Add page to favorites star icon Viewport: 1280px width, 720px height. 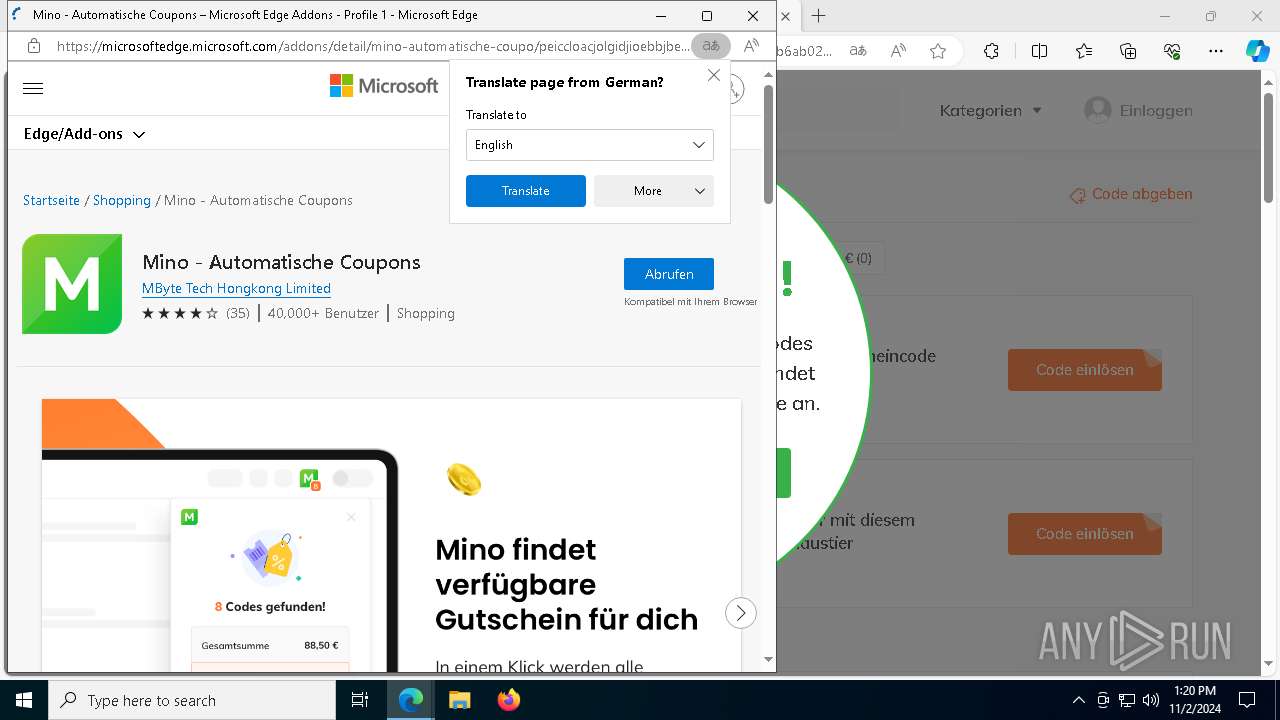(x=938, y=51)
